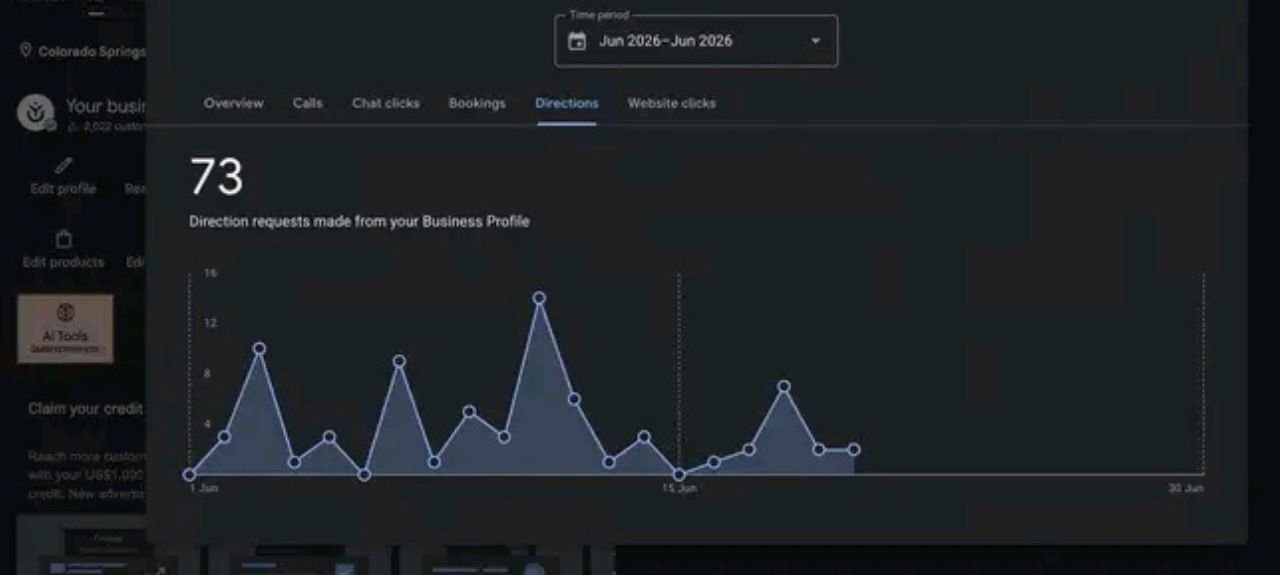Click the 1 Jun data point on chart
This screenshot has width=1280, height=575.
[x=190, y=475]
